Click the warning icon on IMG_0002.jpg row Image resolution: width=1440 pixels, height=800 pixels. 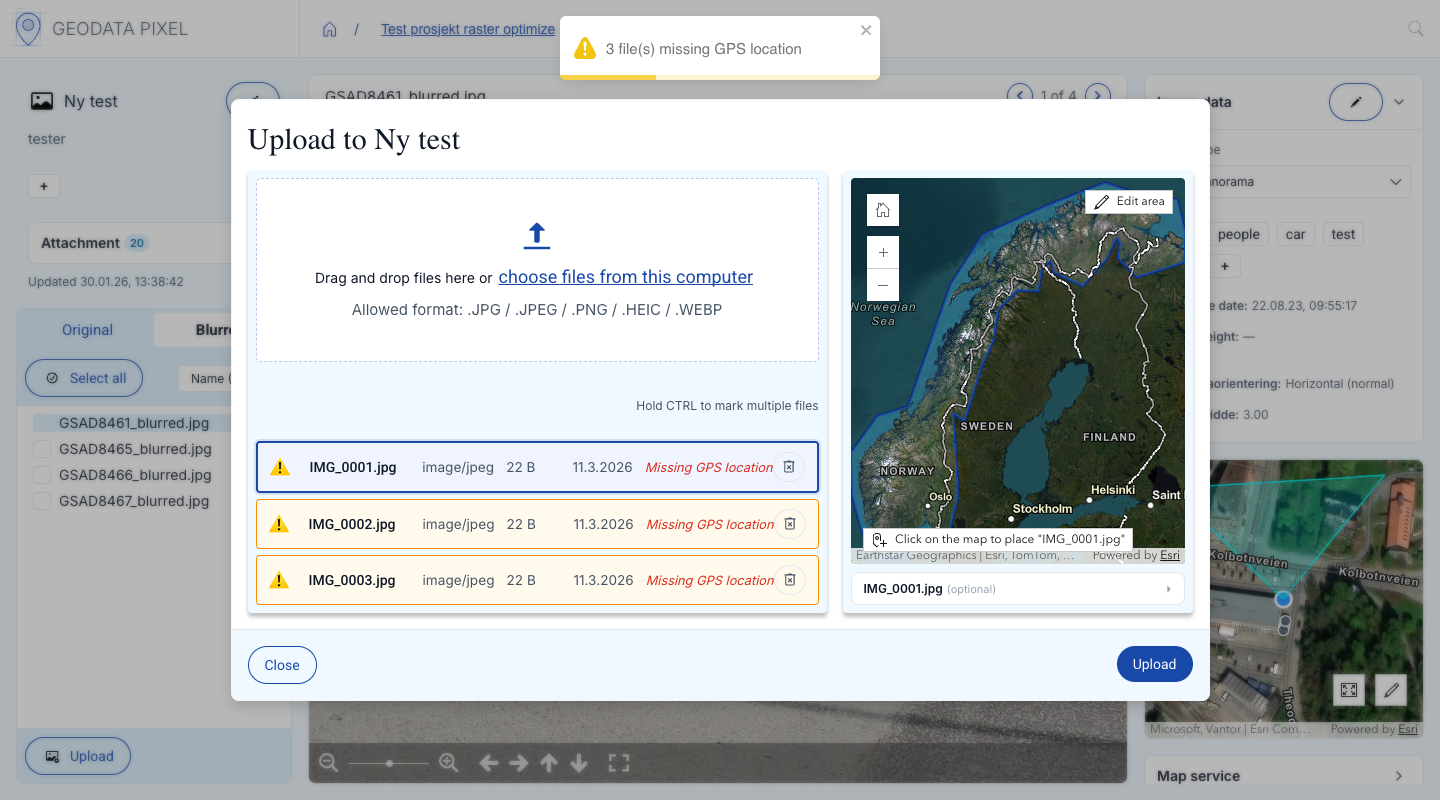(280, 524)
